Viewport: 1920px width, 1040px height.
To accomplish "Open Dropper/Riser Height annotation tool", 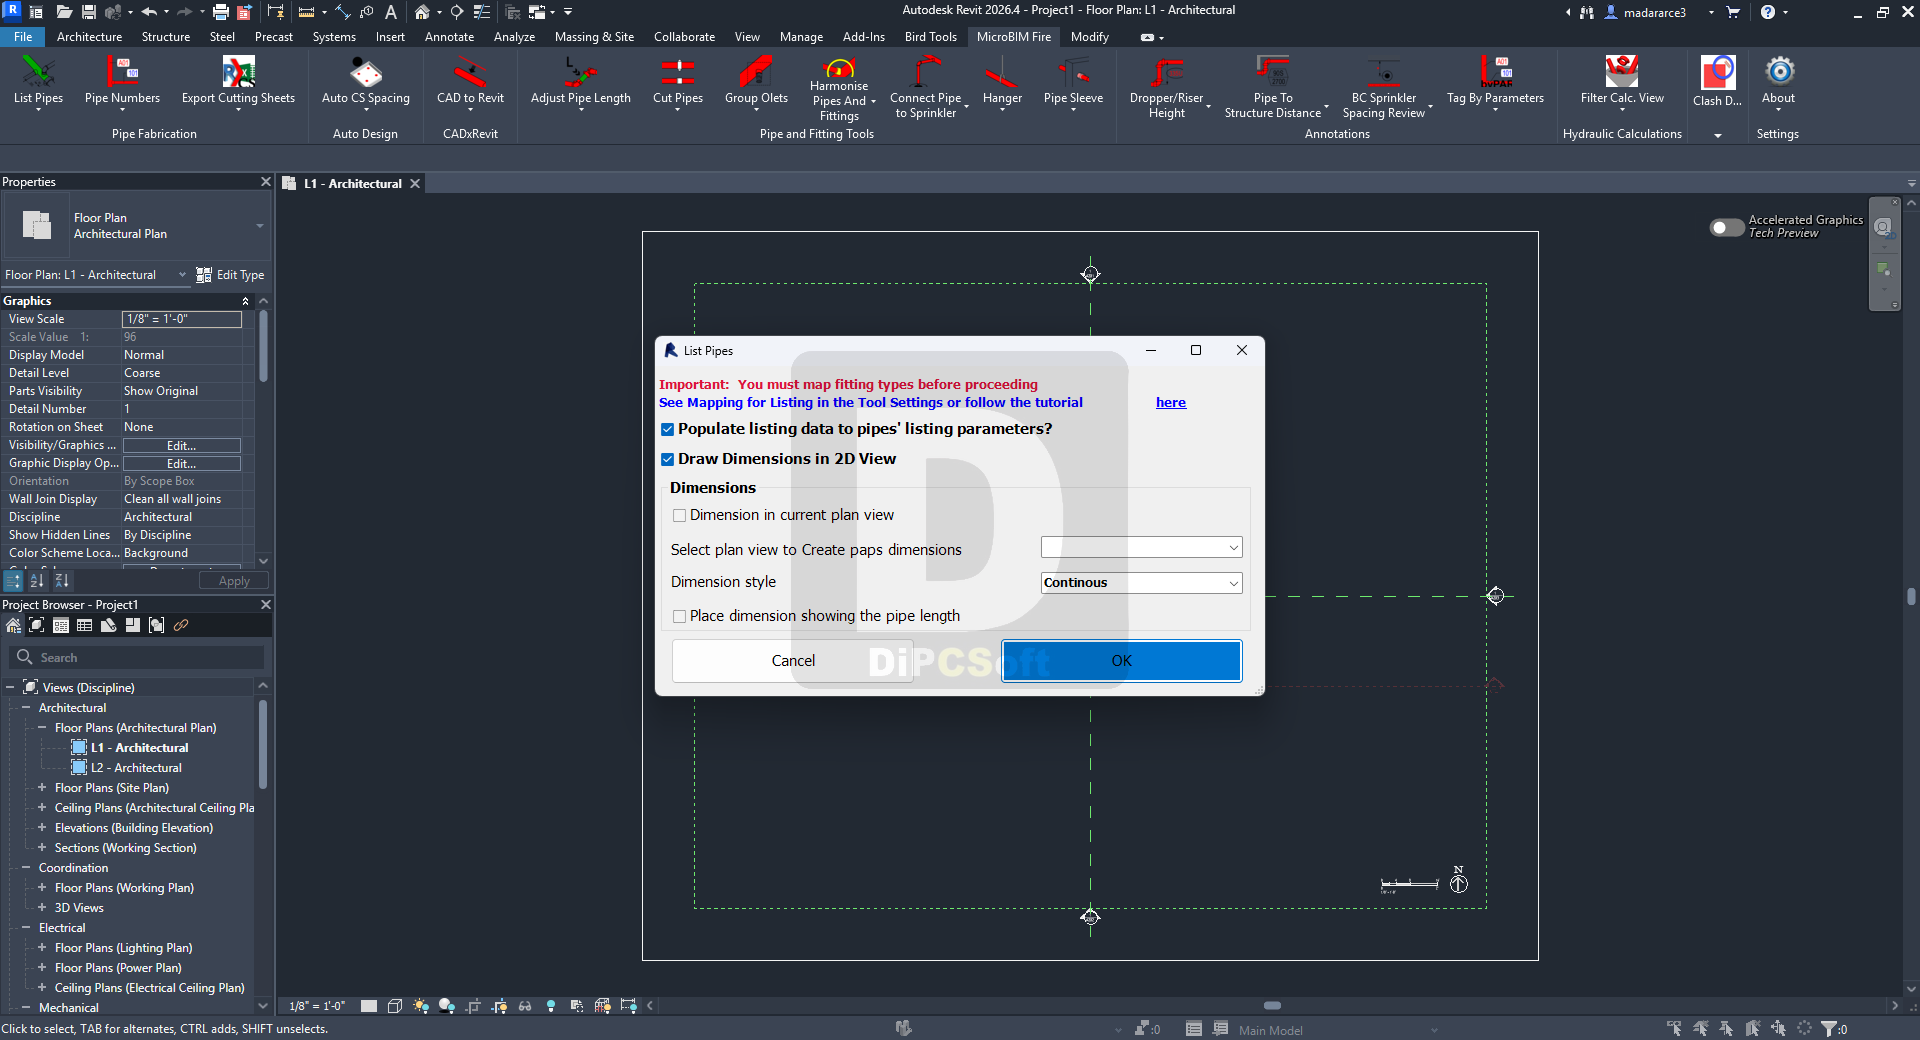I will click(1167, 87).
